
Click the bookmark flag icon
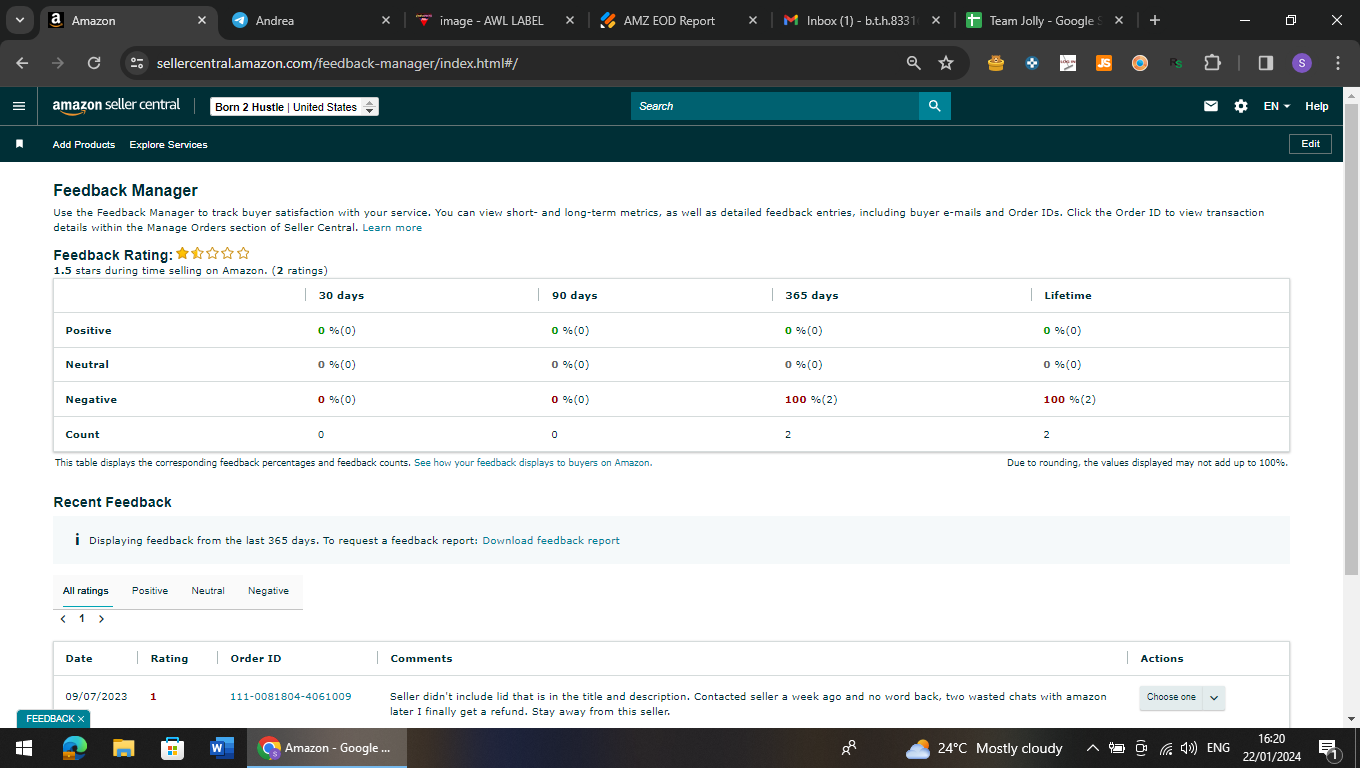tap(19, 144)
